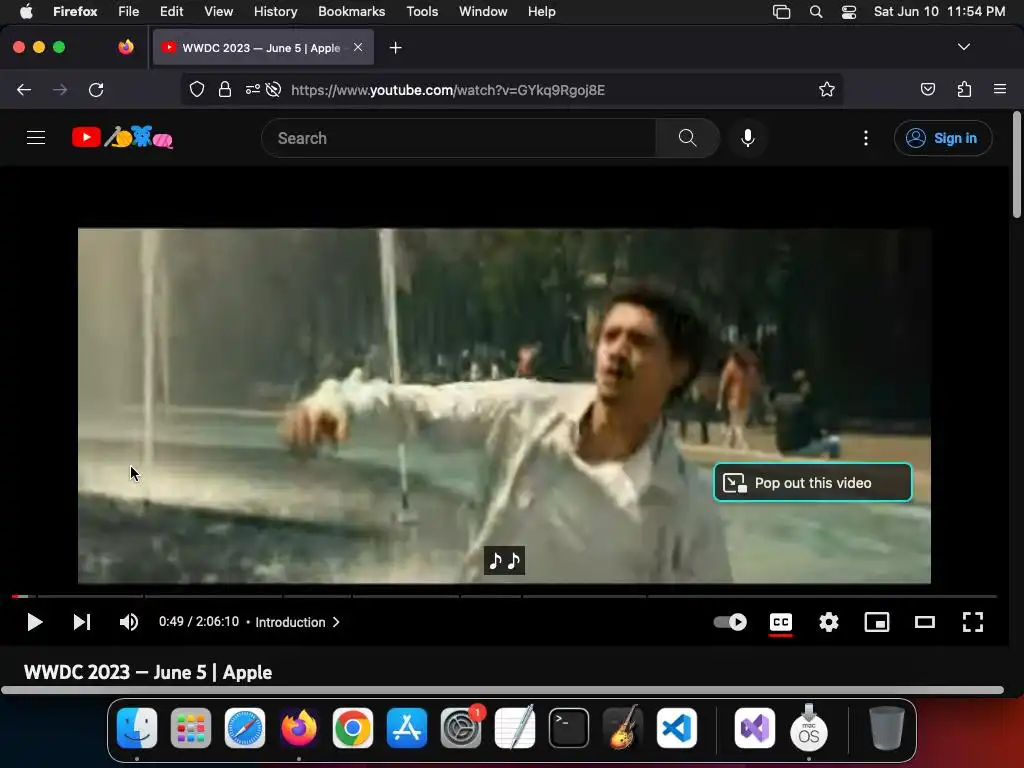Open the File menu

click(x=129, y=11)
